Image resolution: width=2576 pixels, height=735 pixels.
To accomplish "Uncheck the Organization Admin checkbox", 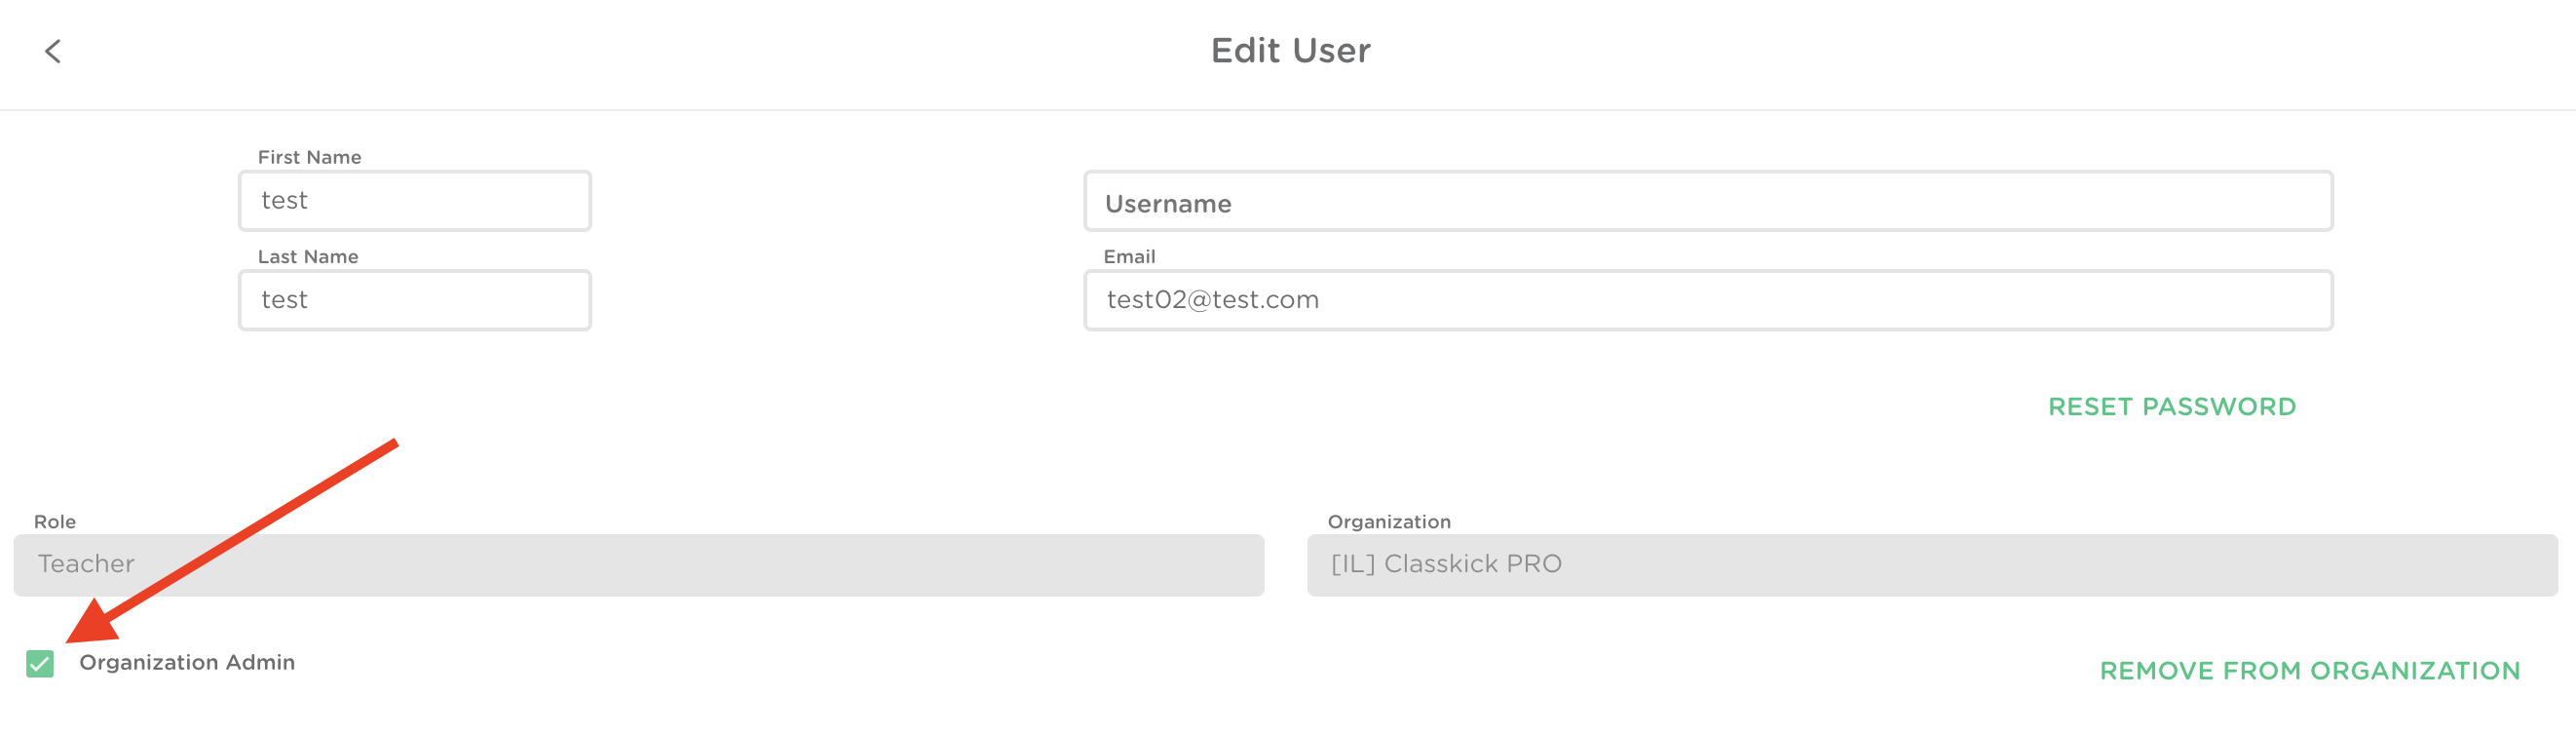I will (40, 664).
